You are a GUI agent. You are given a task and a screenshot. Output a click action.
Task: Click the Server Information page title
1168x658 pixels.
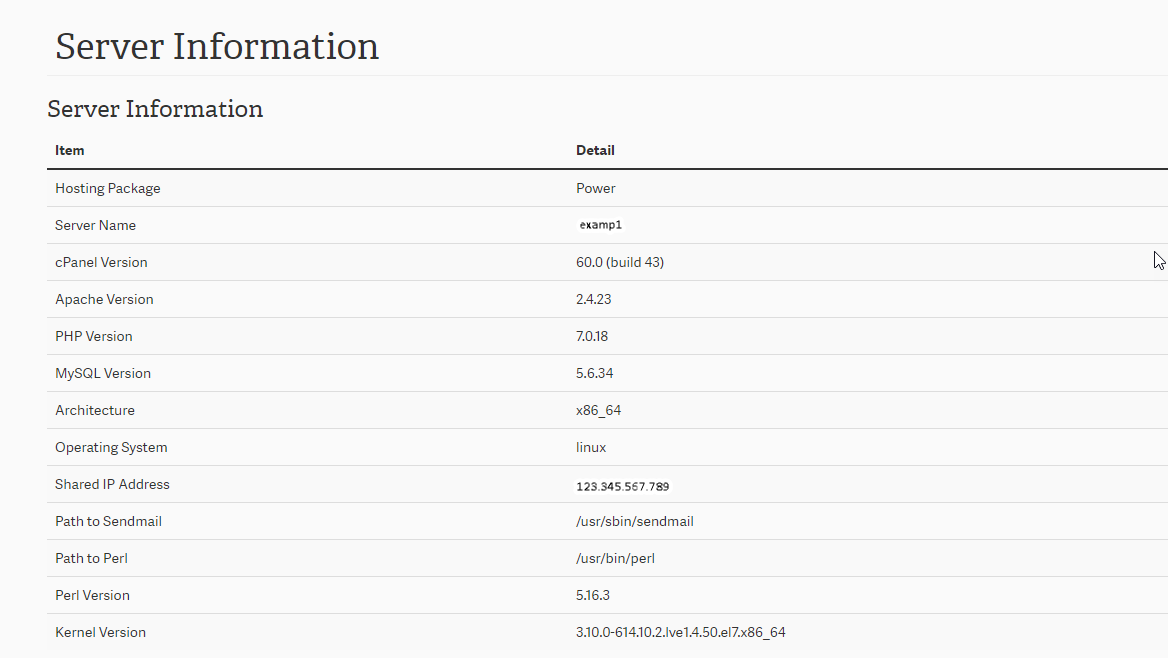click(217, 47)
